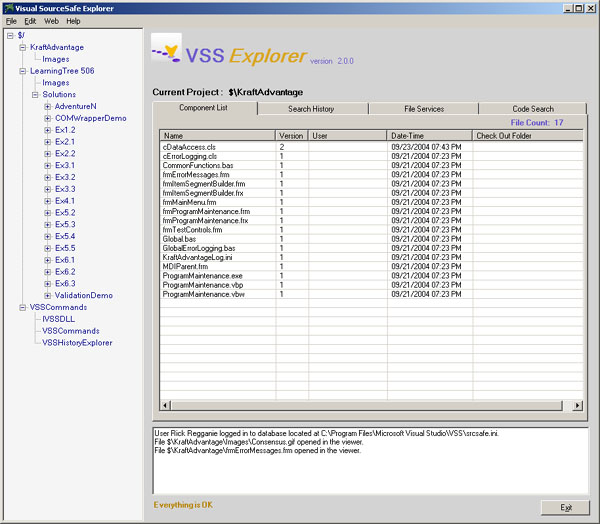Expand the Ex3.1 node
Image resolution: width=600 pixels, height=524 pixels.
click(47, 165)
